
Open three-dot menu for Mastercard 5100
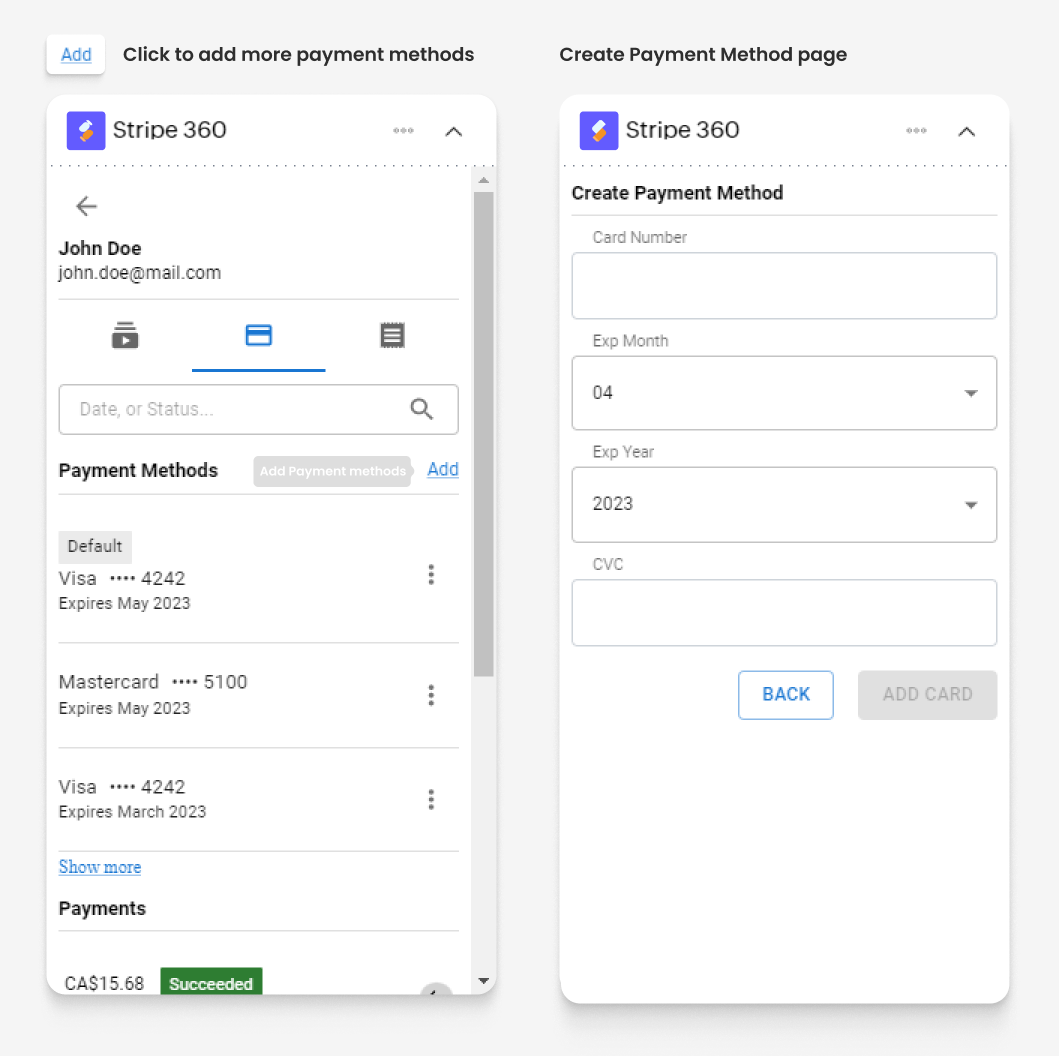pyautogui.click(x=431, y=696)
